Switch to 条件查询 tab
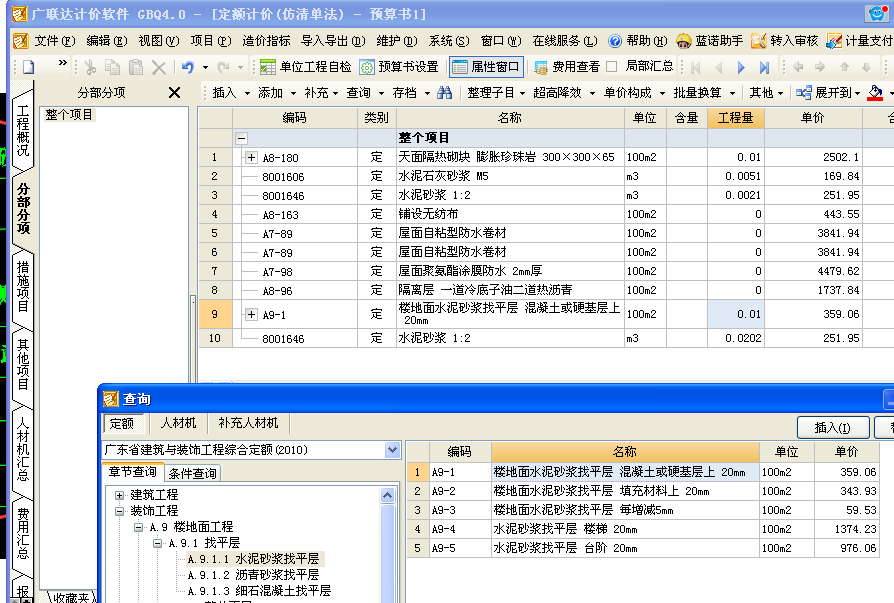This screenshot has height=603, width=894. pos(193,473)
